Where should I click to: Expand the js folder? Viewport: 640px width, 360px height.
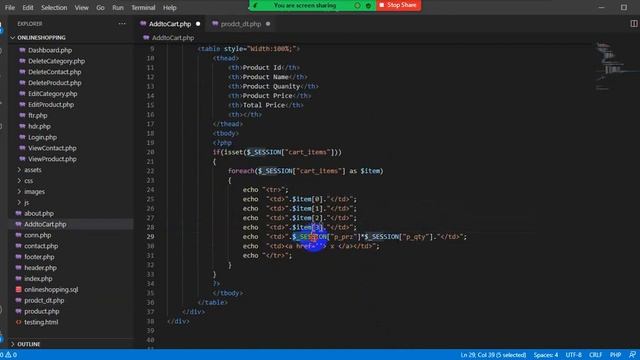27,203
